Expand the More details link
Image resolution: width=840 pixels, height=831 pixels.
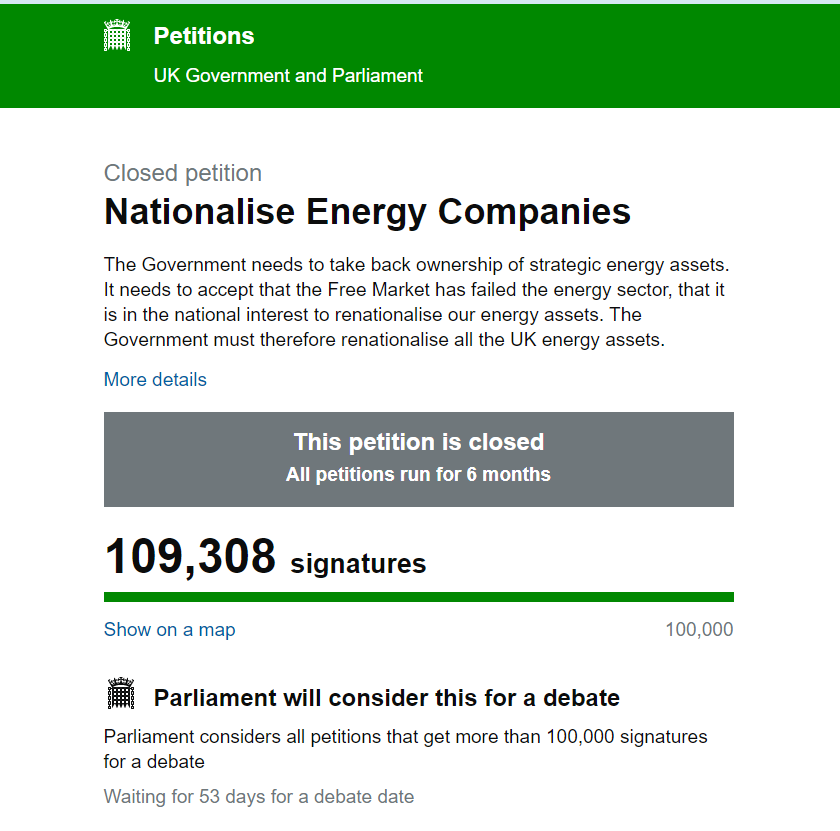coord(155,379)
